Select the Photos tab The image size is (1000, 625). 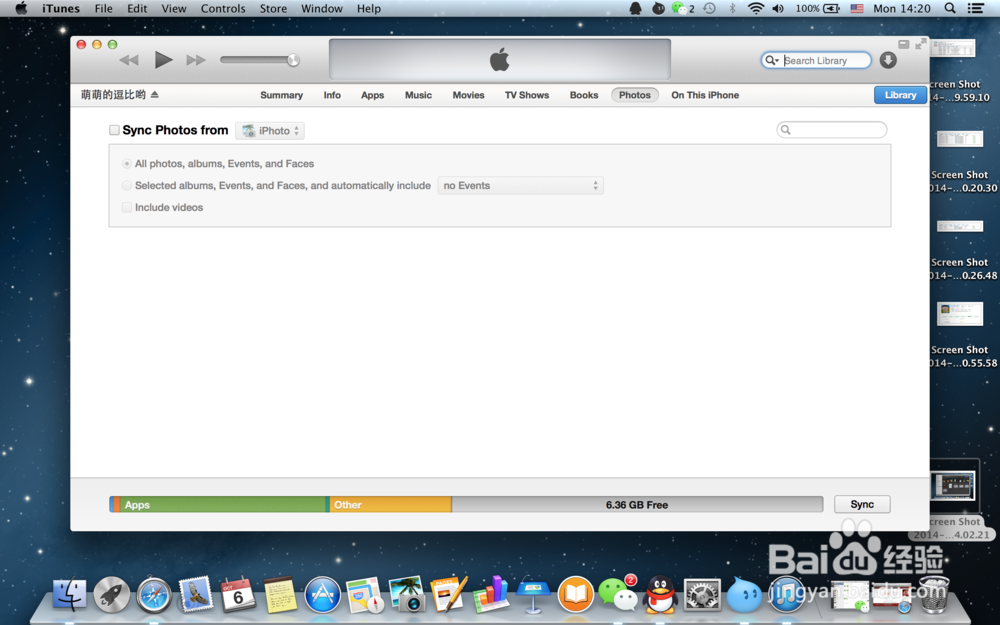tap(635, 95)
